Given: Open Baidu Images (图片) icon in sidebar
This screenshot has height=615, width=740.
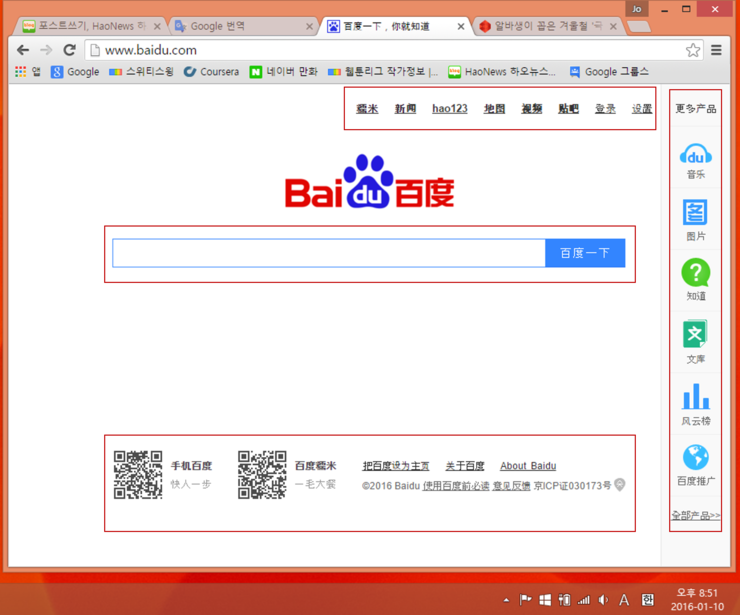Looking at the screenshot, I should click(695, 213).
